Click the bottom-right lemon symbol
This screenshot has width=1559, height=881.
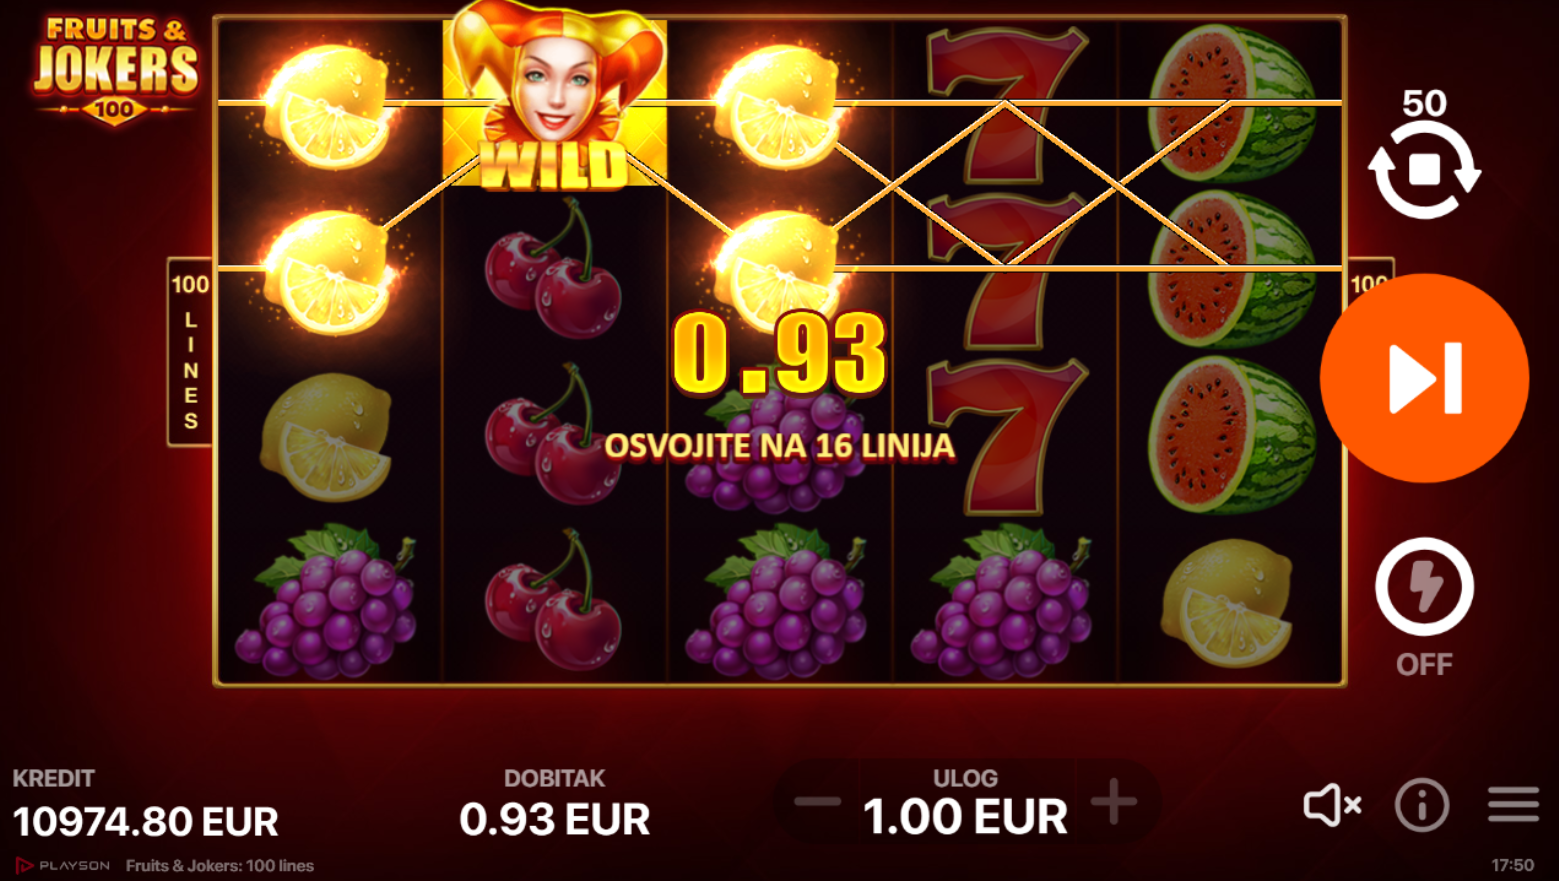pos(1229,603)
